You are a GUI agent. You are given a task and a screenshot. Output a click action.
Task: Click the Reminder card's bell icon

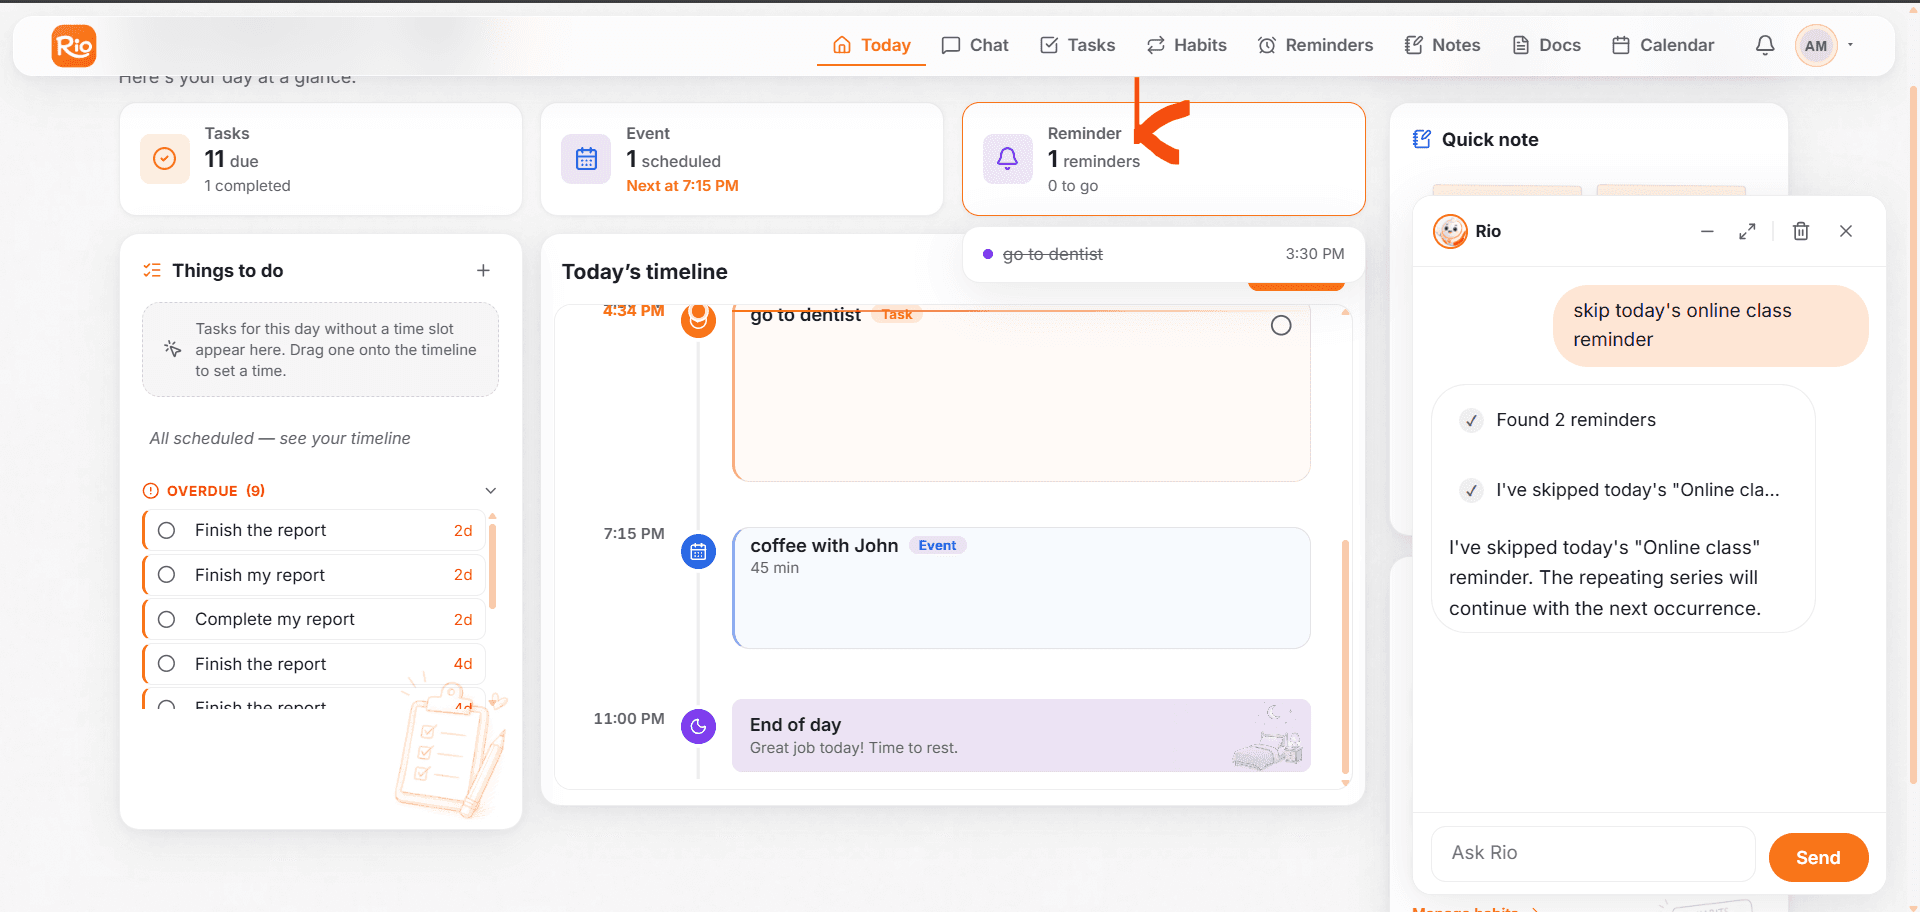click(1008, 158)
